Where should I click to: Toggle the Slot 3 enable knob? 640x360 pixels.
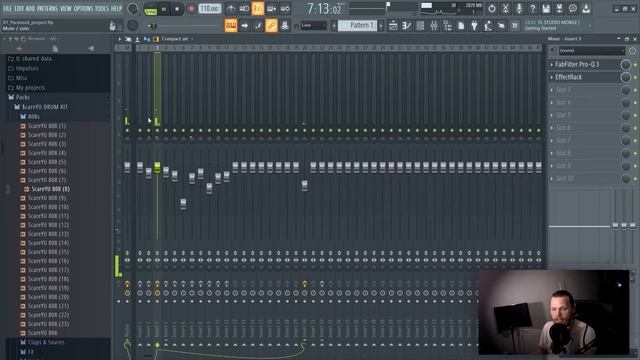[x=625, y=90]
